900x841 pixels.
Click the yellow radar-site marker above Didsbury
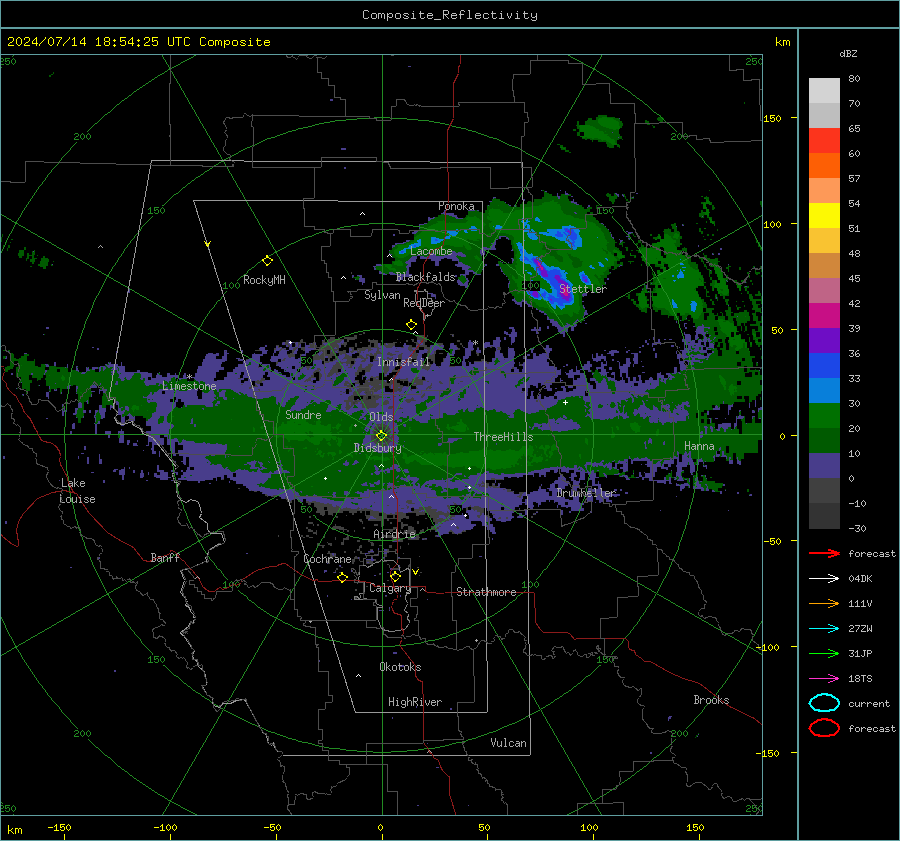pyautogui.click(x=382, y=436)
